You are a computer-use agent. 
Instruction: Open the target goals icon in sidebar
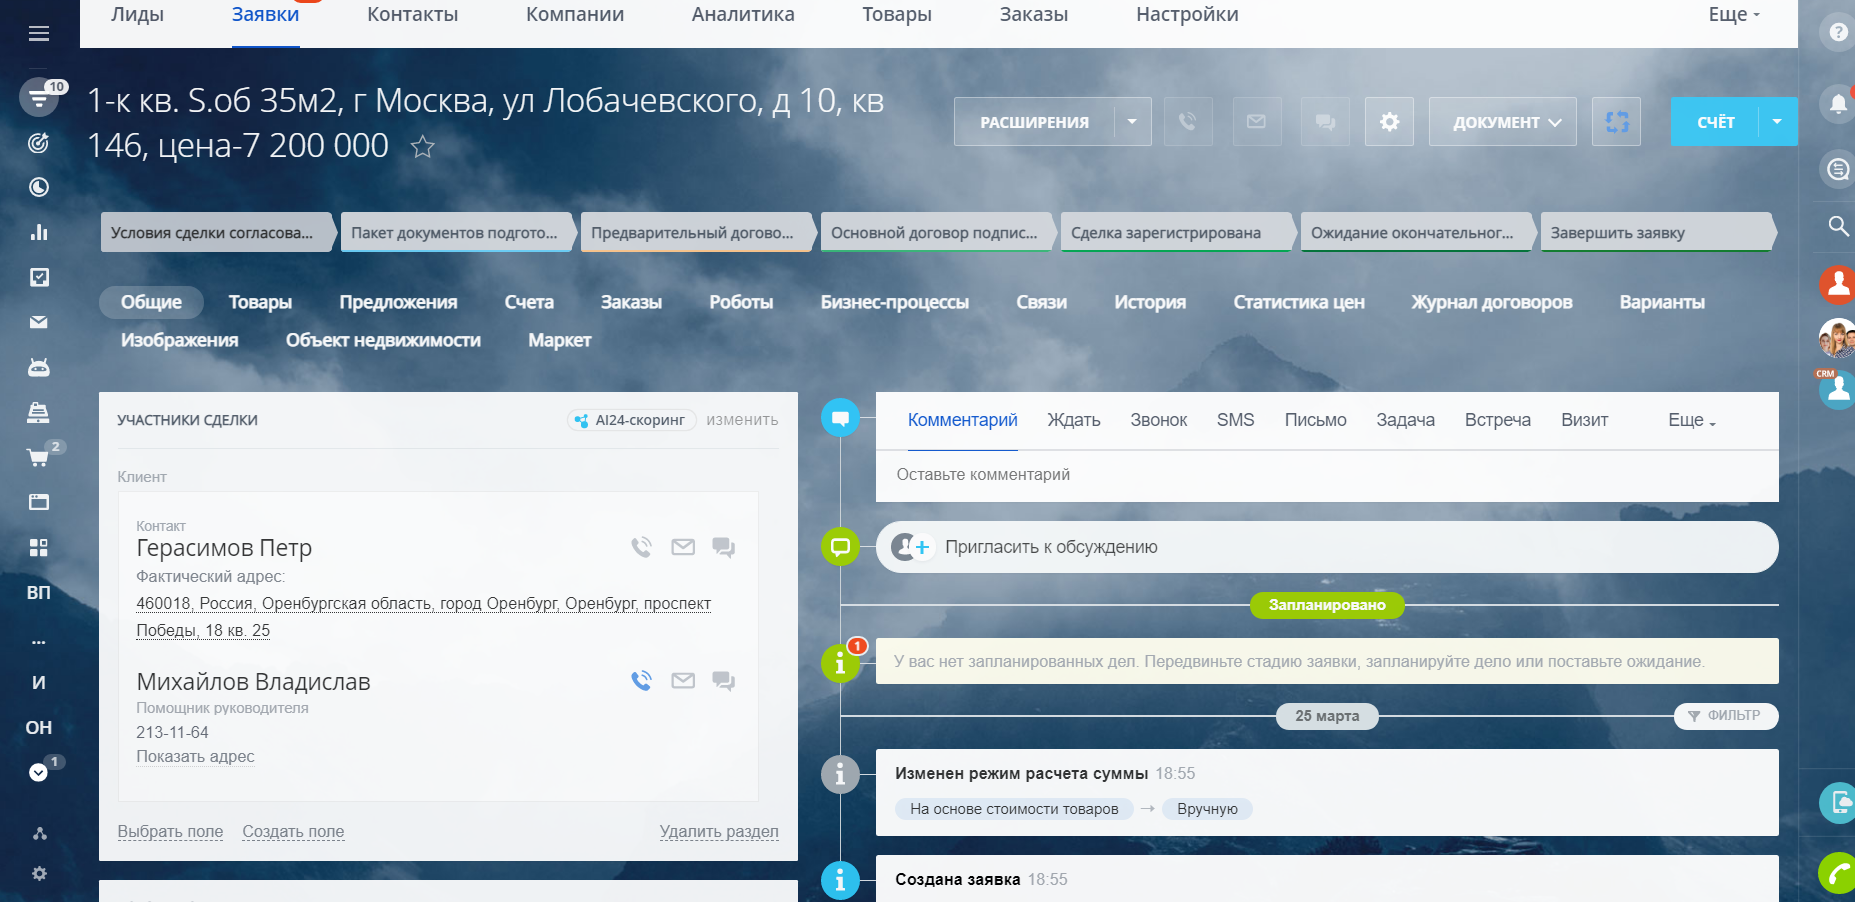point(39,143)
